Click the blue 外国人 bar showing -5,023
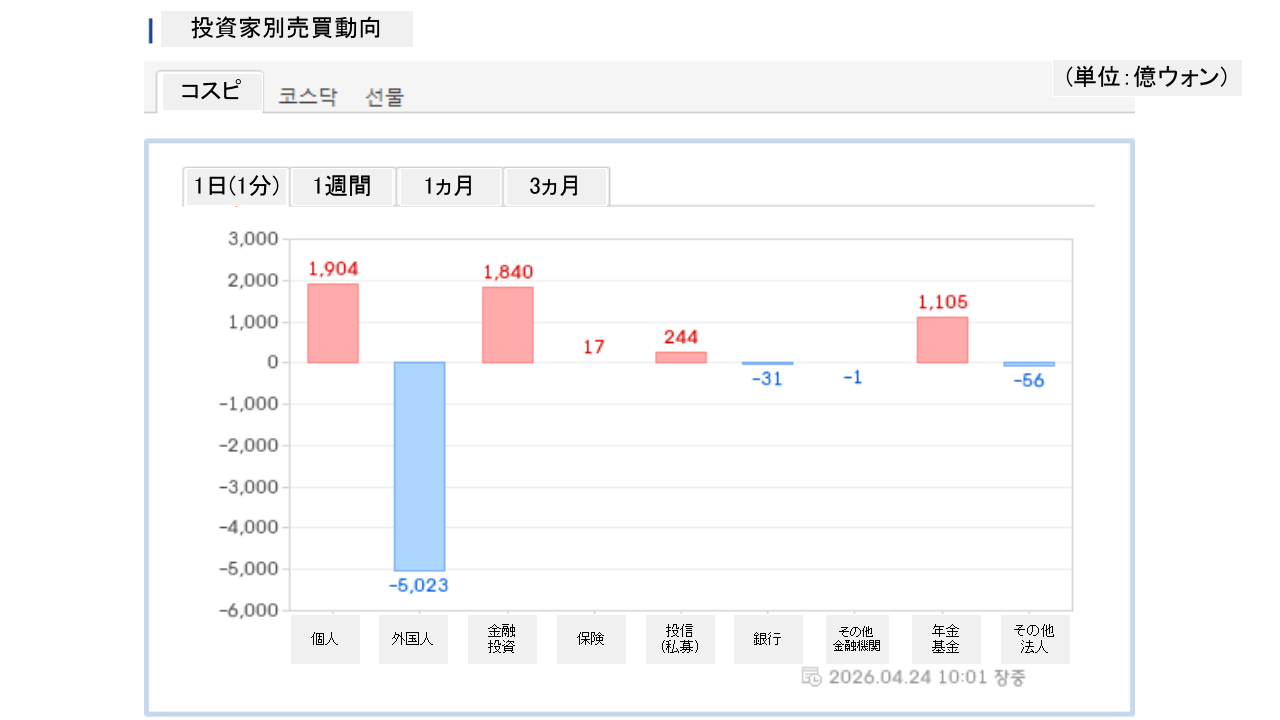The height and width of the screenshot is (720, 1280). (x=419, y=466)
